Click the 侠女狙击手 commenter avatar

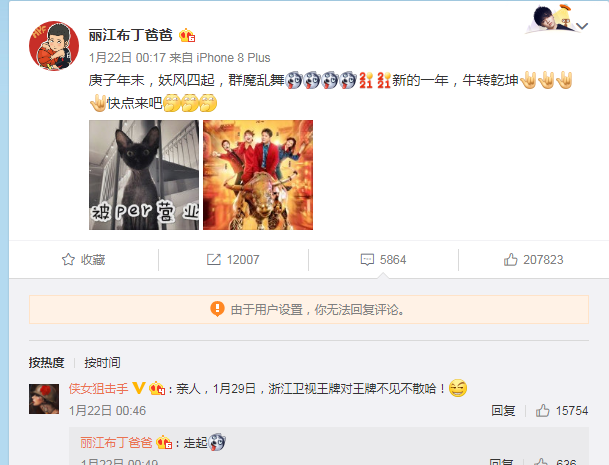(44, 399)
